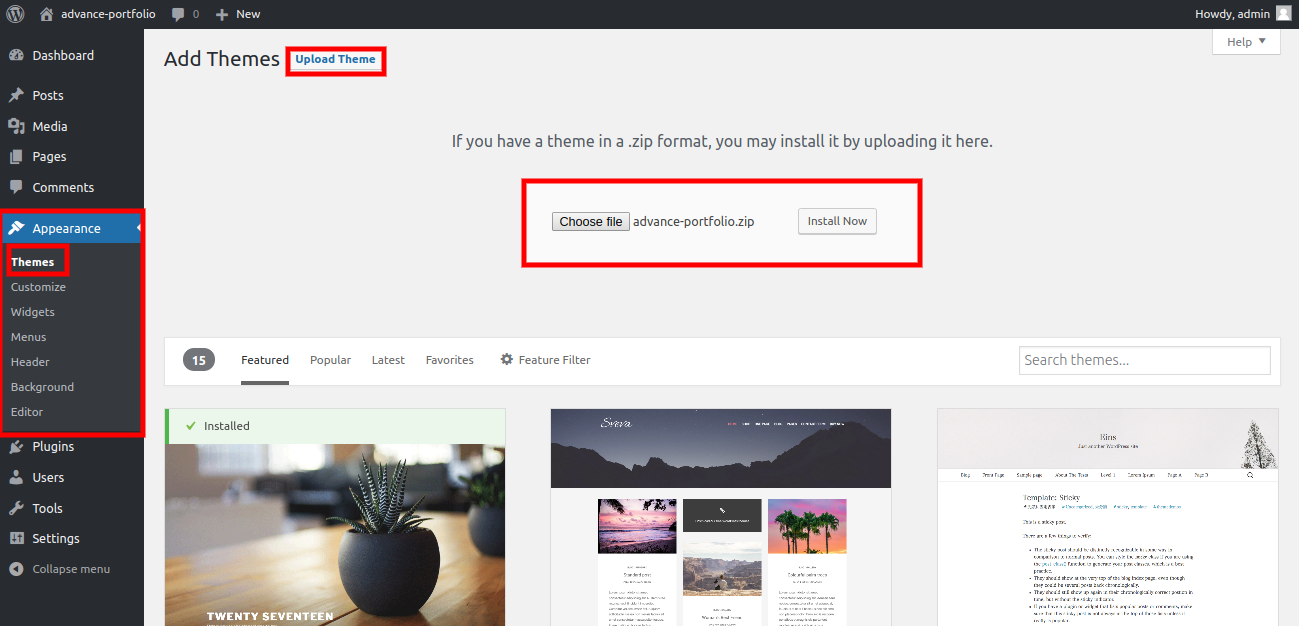The width and height of the screenshot is (1299, 626).
Task: Open the Themes submenu item
Action: tap(33, 262)
